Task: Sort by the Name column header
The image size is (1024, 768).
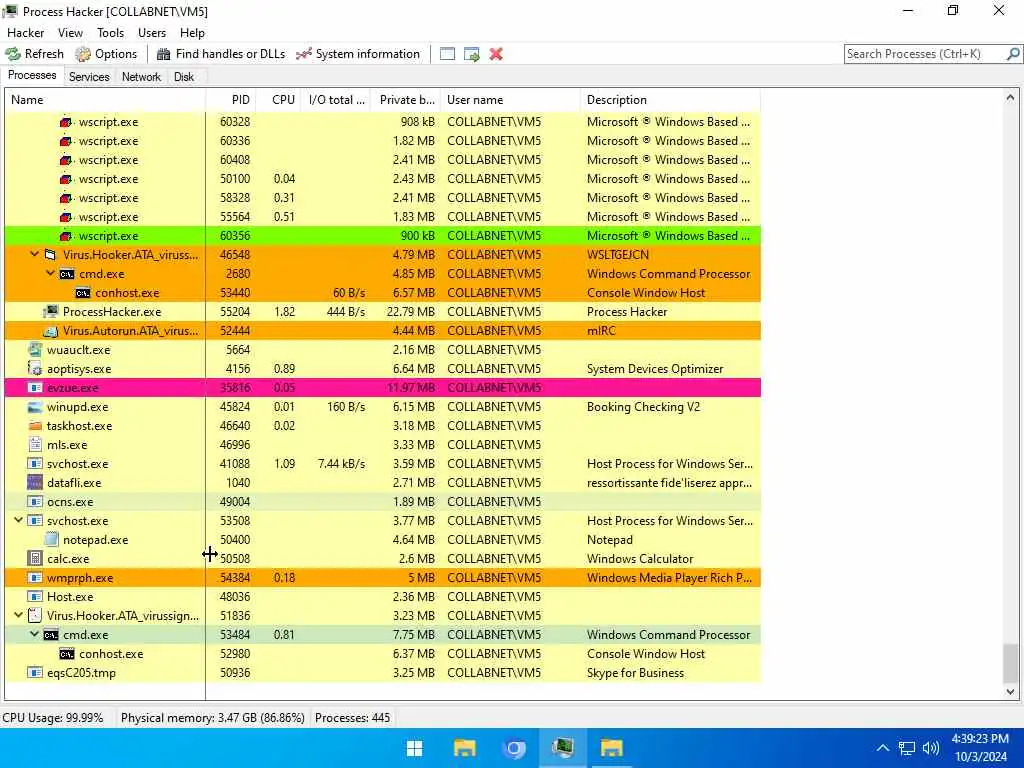Action: click(x=104, y=100)
